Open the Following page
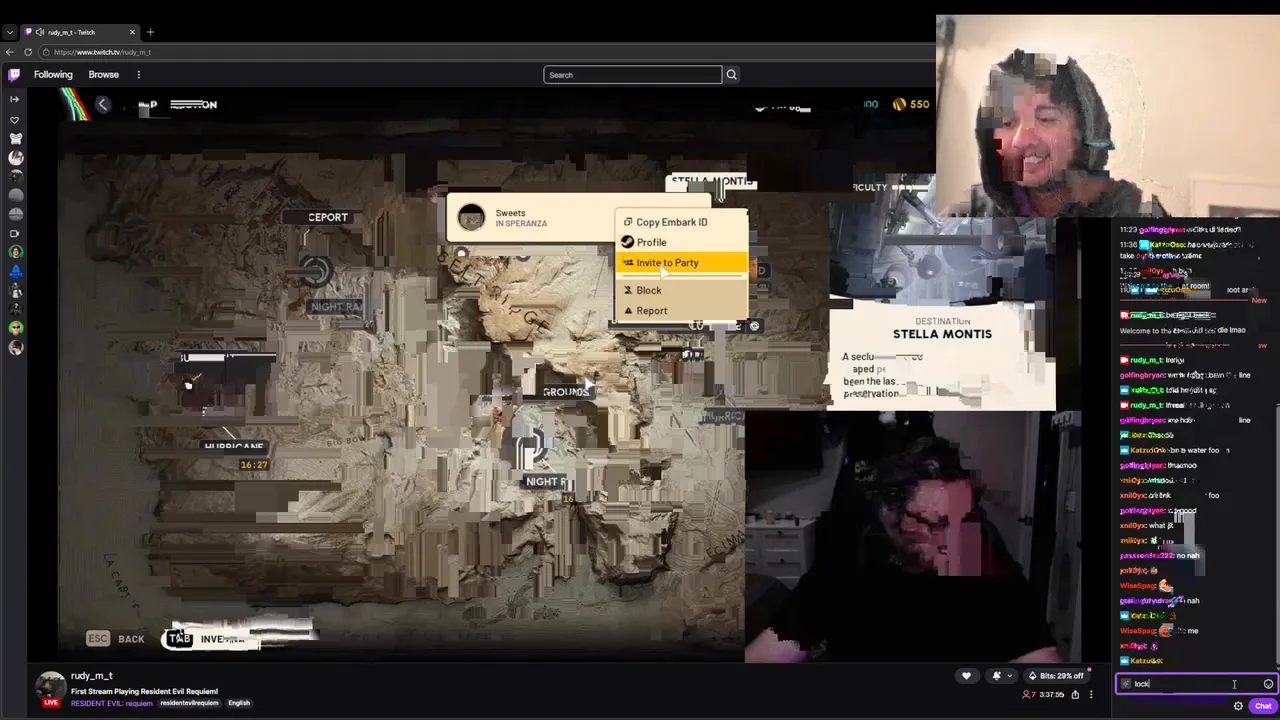1280x720 pixels. click(x=53, y=75)
